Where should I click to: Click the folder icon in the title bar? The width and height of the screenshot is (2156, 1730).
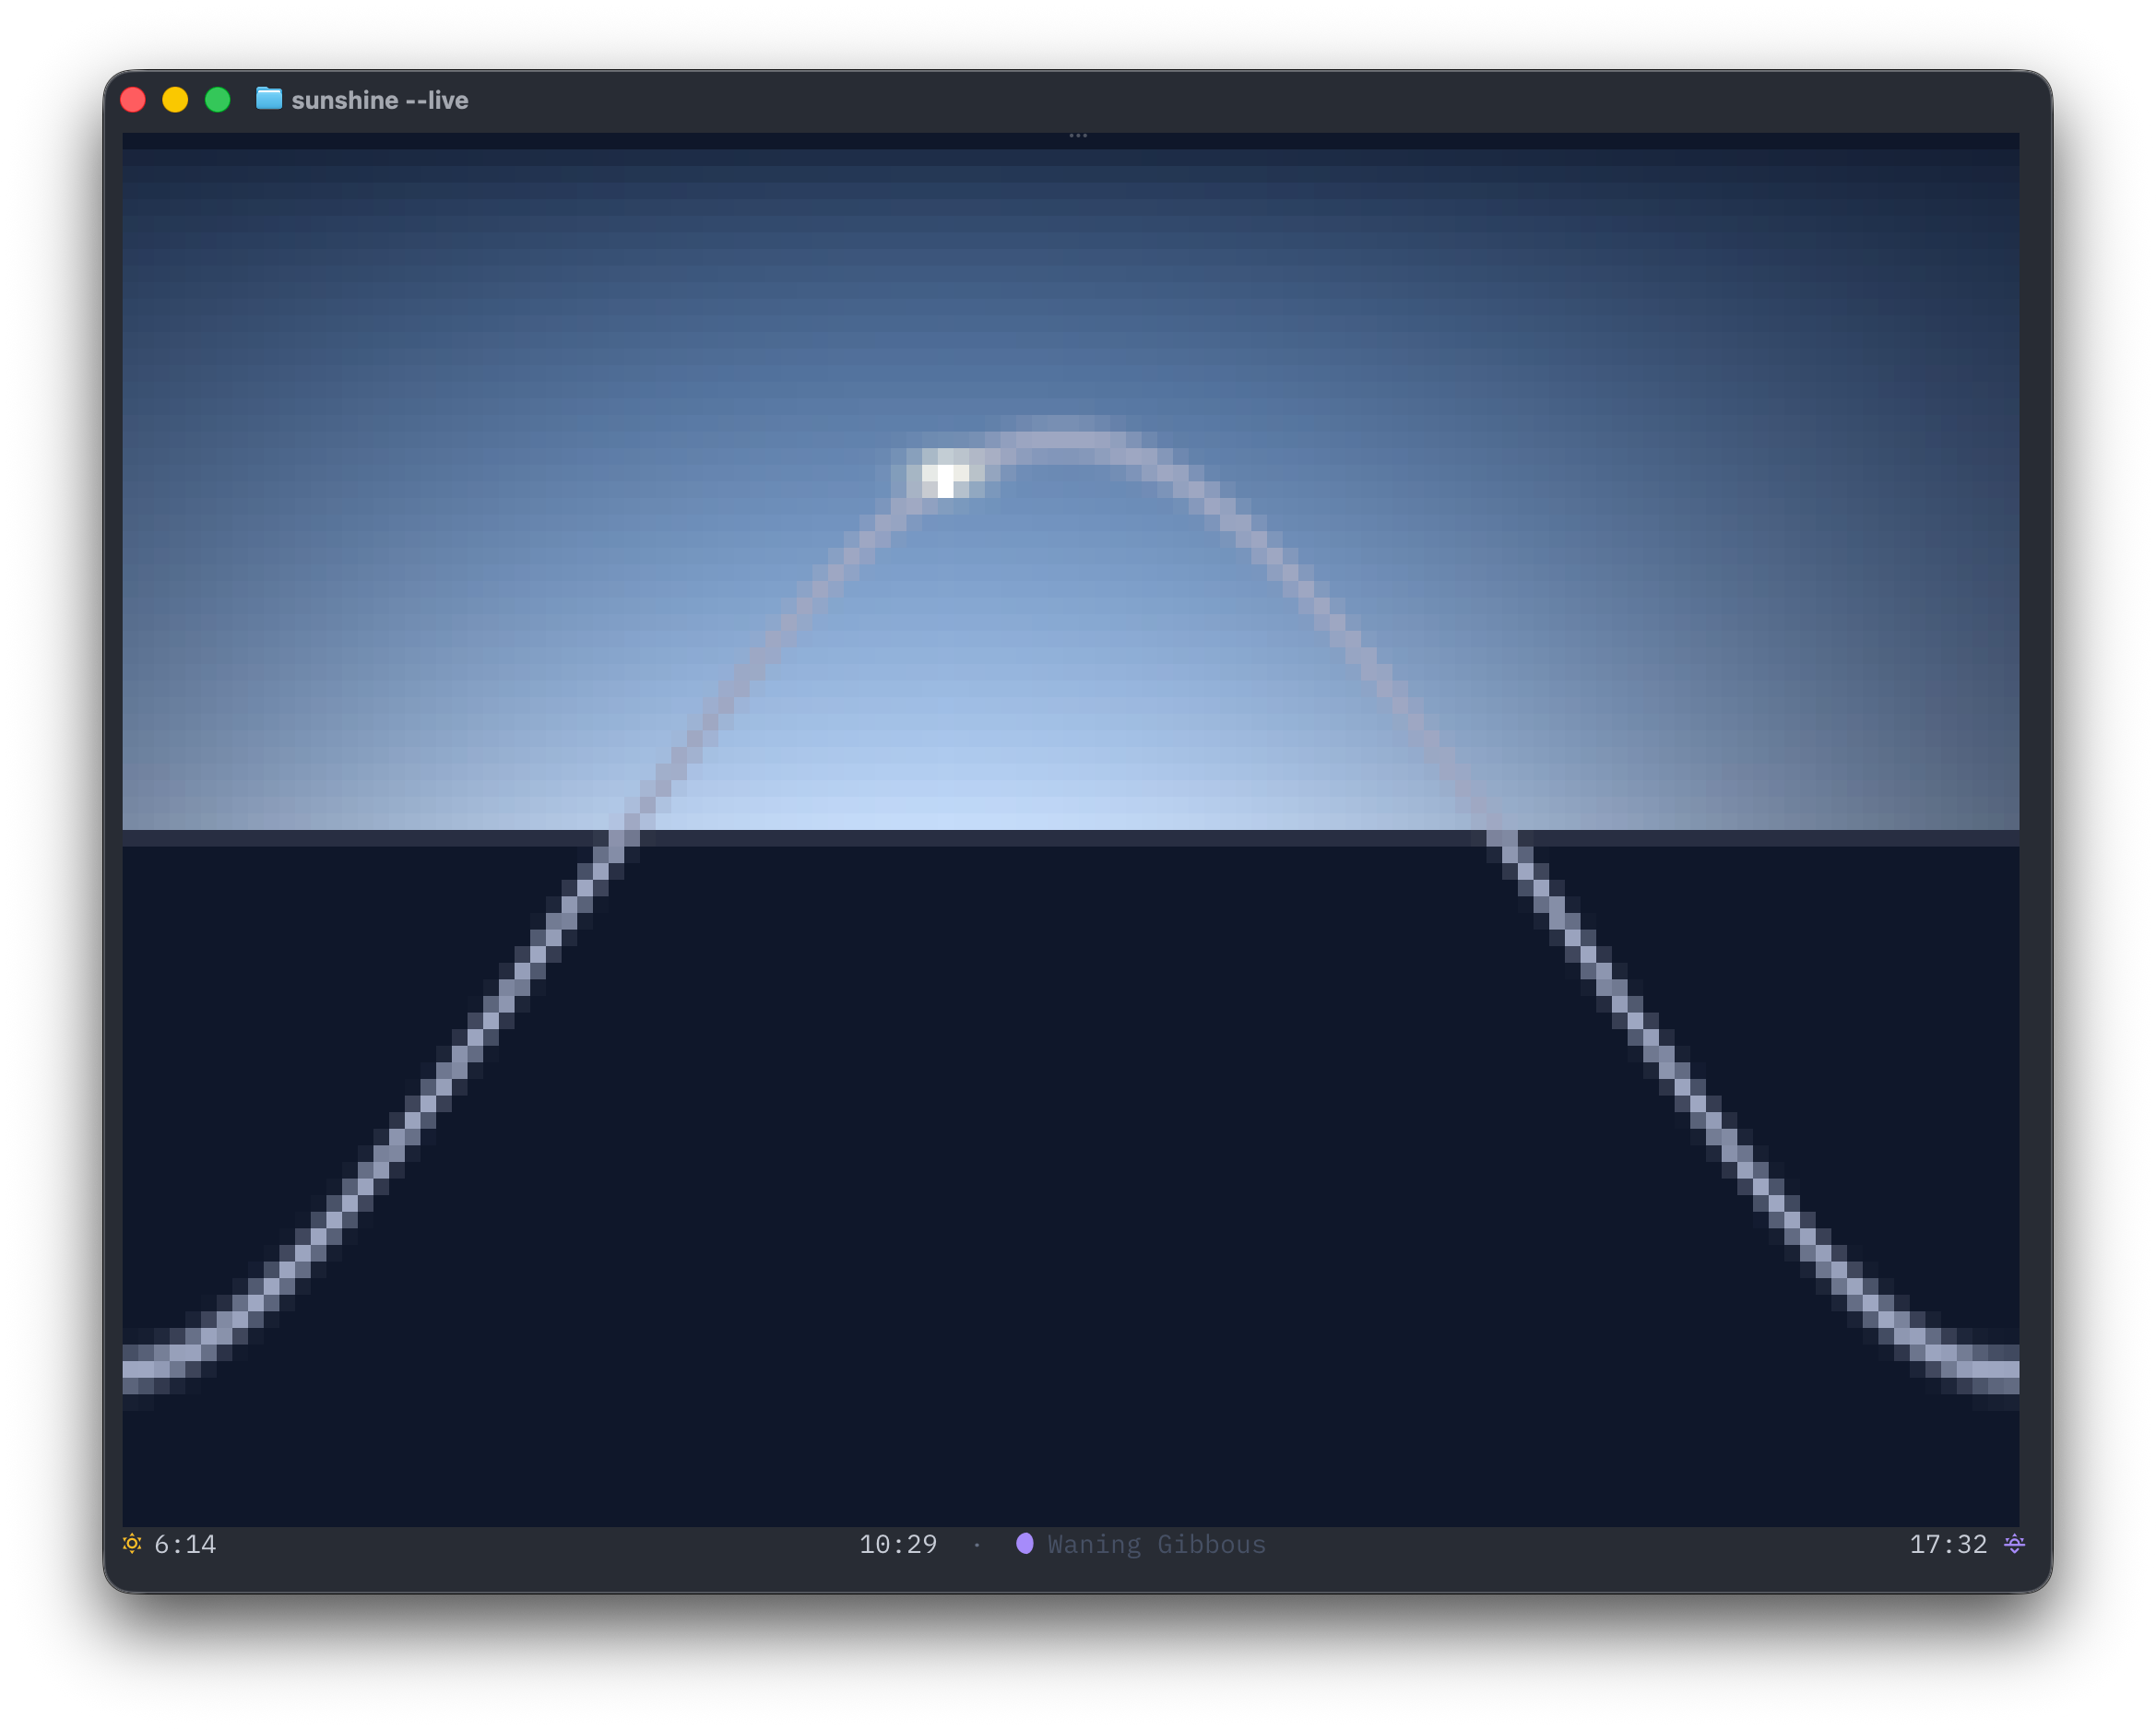(x=268, y=98)
